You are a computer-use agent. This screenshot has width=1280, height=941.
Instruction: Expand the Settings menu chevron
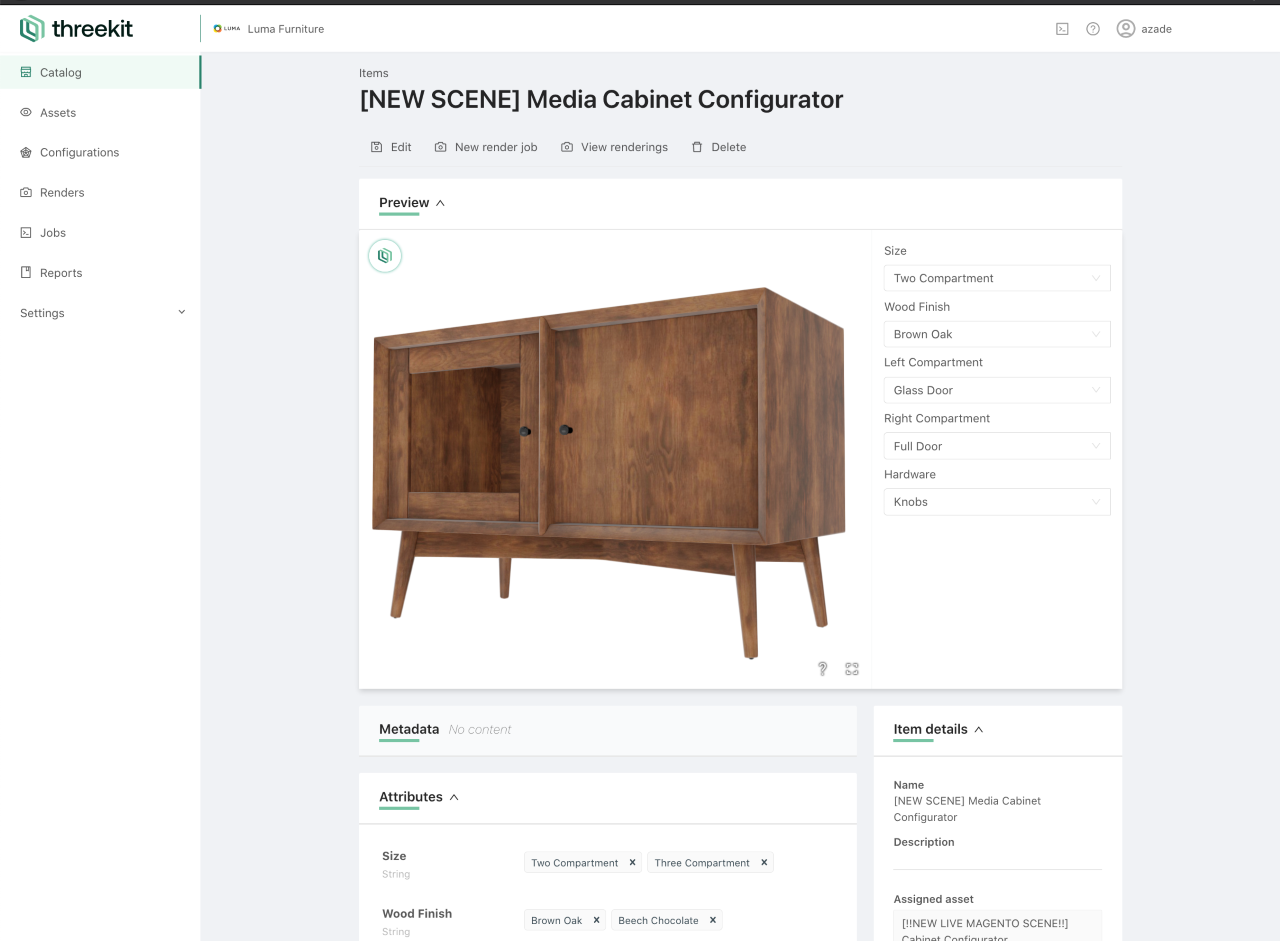pos(181,312)
